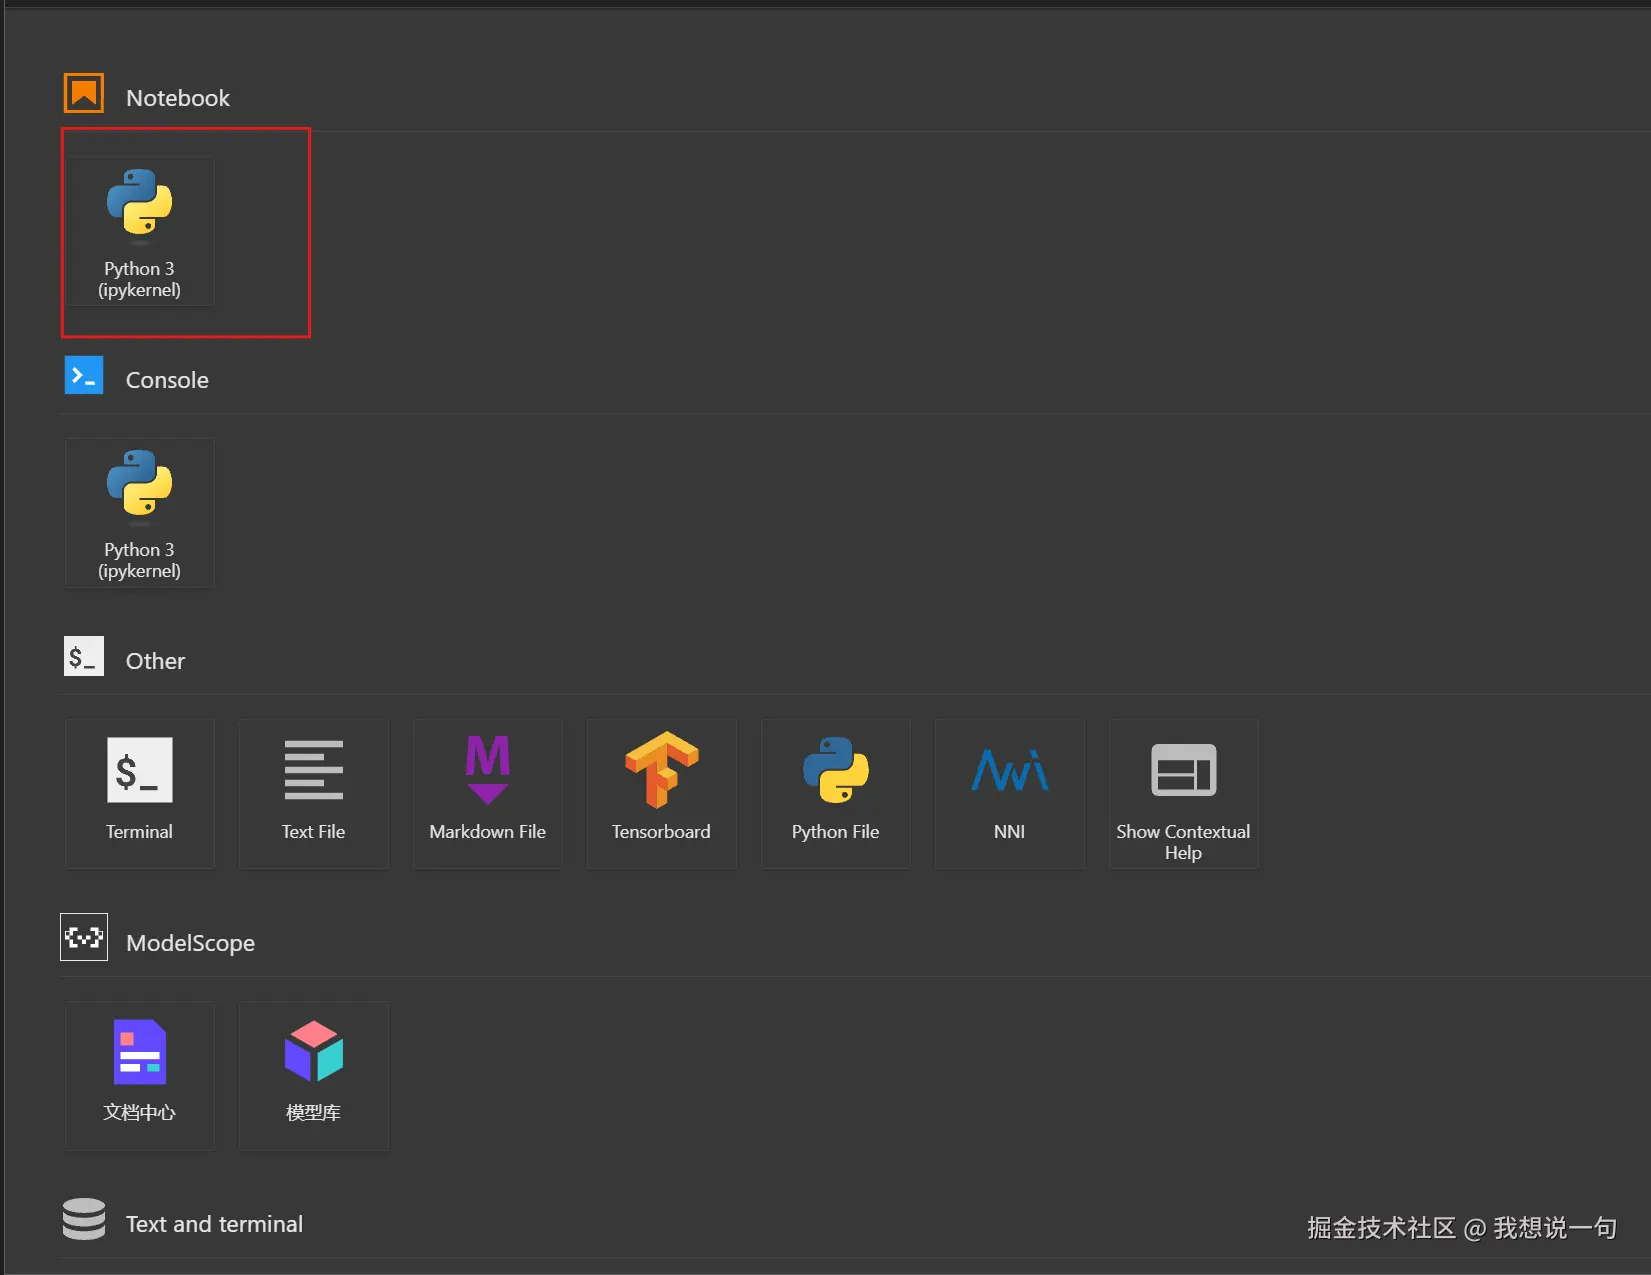Open the ModelScope 文档中心 card
The height and width of the screenshot is (1275, 1651).
[x=140, y=1076]
